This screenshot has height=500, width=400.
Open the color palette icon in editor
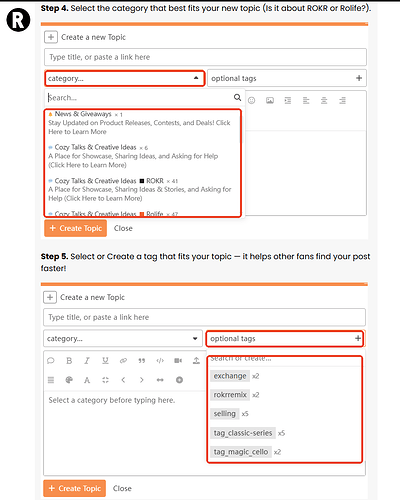pos(69,380)
